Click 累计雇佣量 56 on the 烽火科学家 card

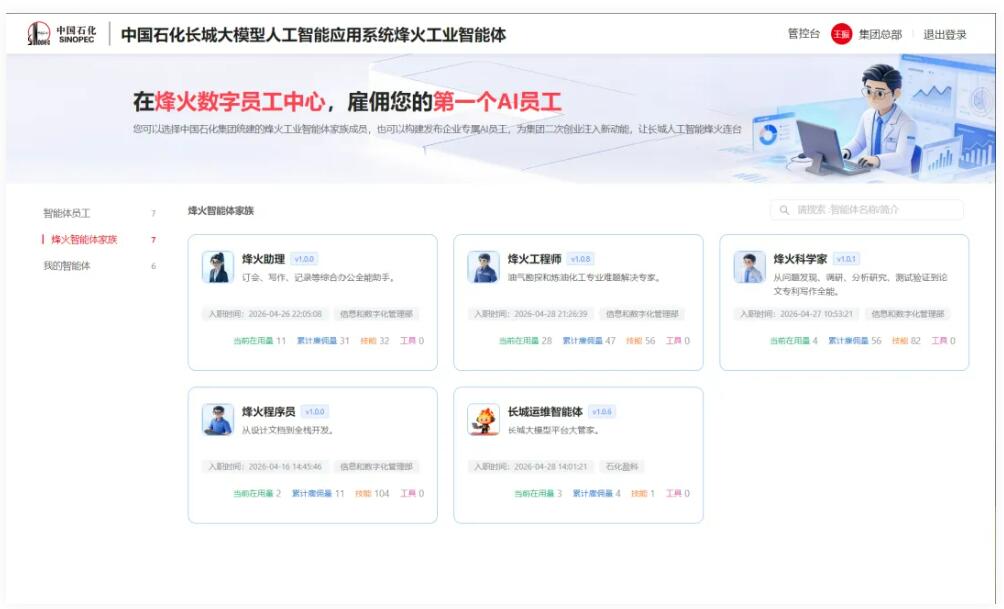coord(854,341)
